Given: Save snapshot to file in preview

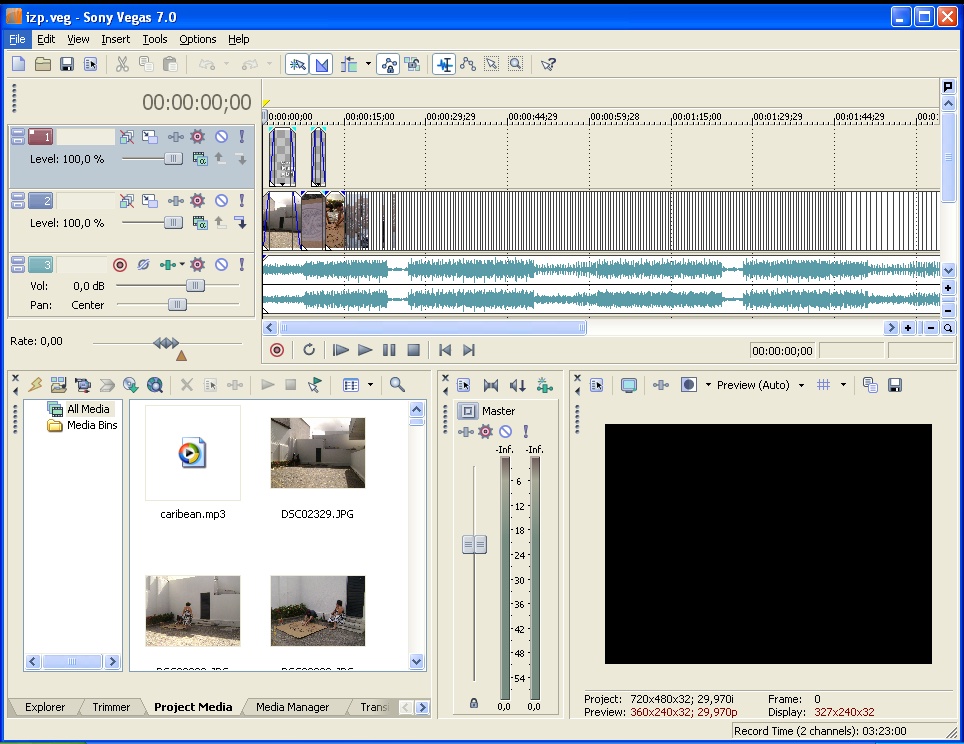Looking at the screenshot, I should click(x=895, y=385).
